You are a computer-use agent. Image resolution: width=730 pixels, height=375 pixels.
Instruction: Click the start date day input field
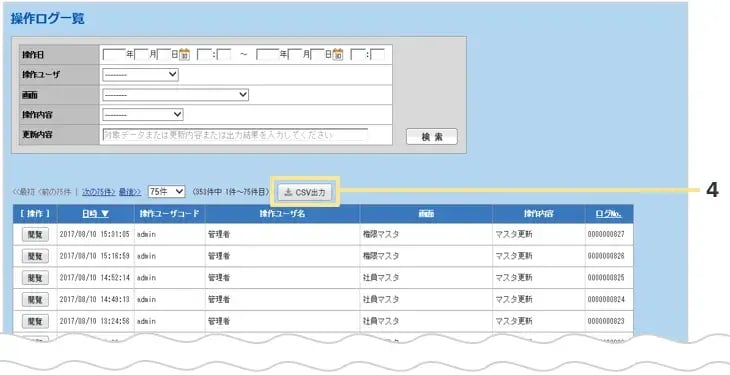point(164,55)
